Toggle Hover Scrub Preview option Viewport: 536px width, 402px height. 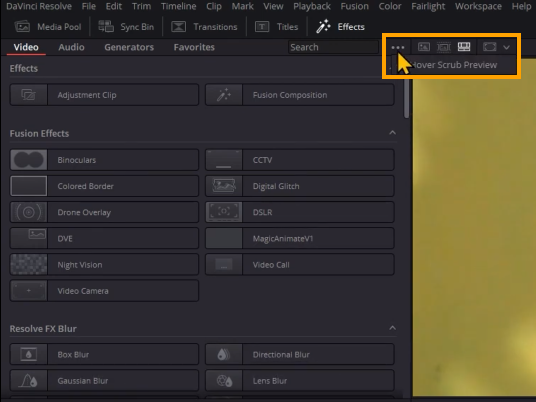(x=454, y=65)
